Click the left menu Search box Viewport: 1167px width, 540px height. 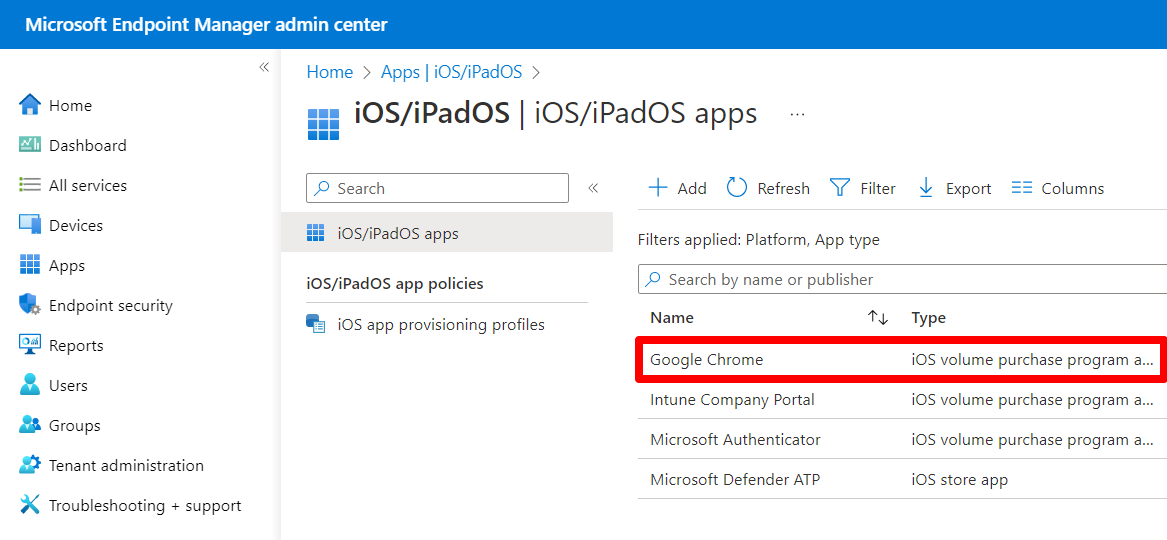click(437, 188)
